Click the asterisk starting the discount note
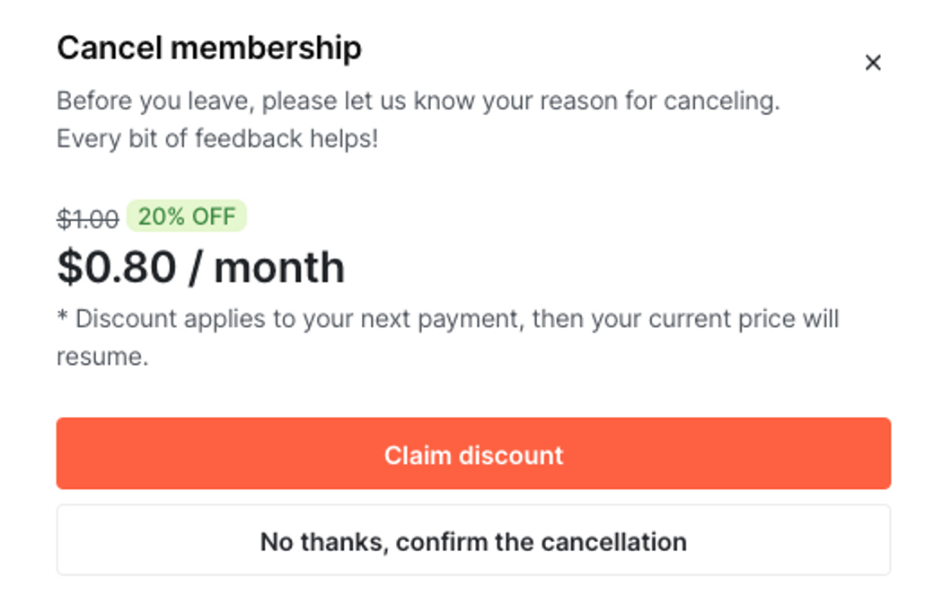 [x=62, y=318]
